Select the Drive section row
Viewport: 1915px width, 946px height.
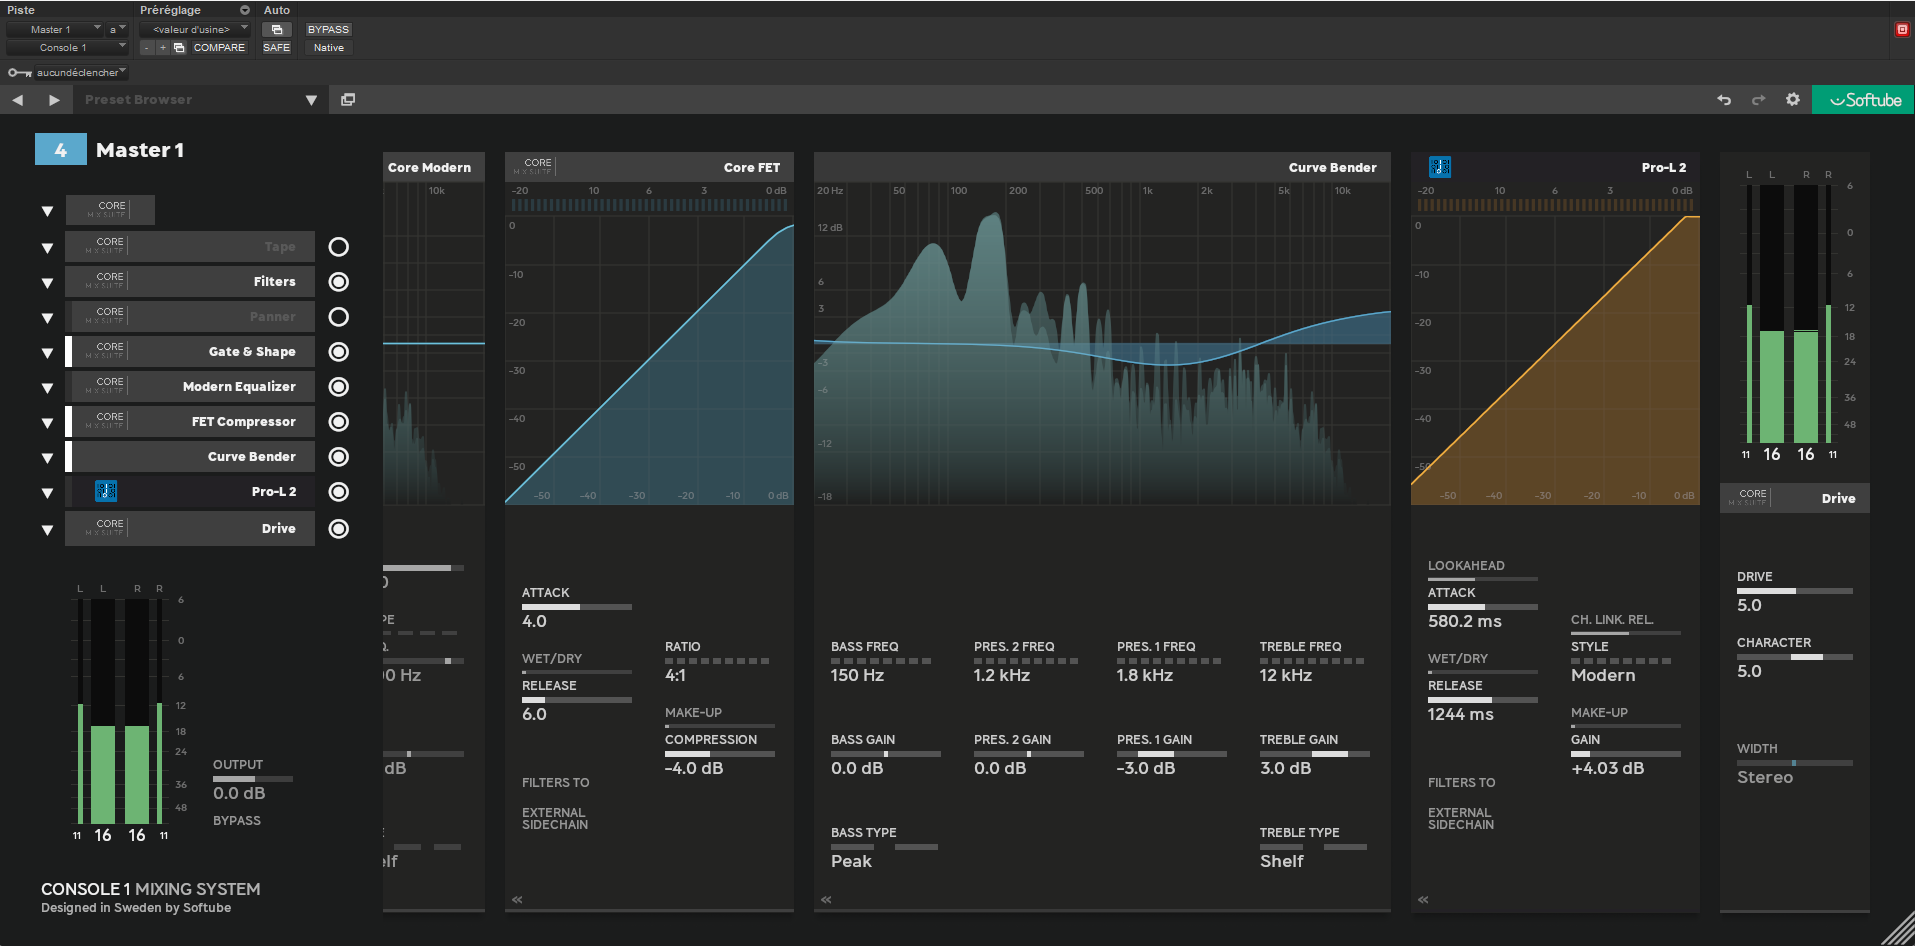(190, 528)
